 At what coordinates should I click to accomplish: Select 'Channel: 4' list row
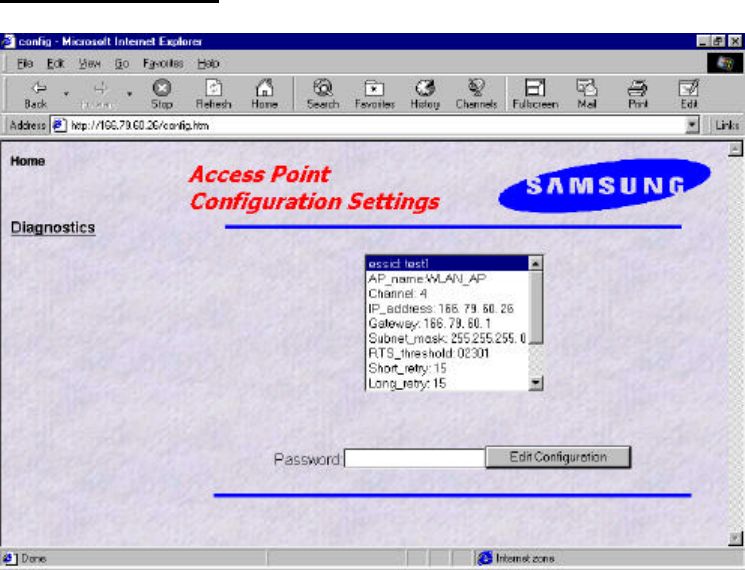447,294
